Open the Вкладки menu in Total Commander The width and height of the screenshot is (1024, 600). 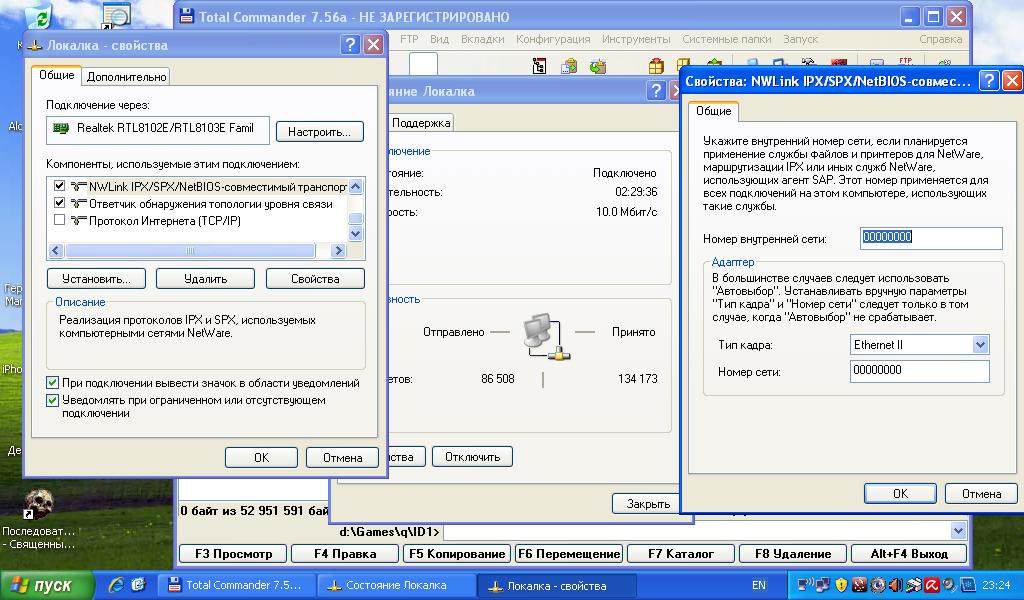(483, 39)
